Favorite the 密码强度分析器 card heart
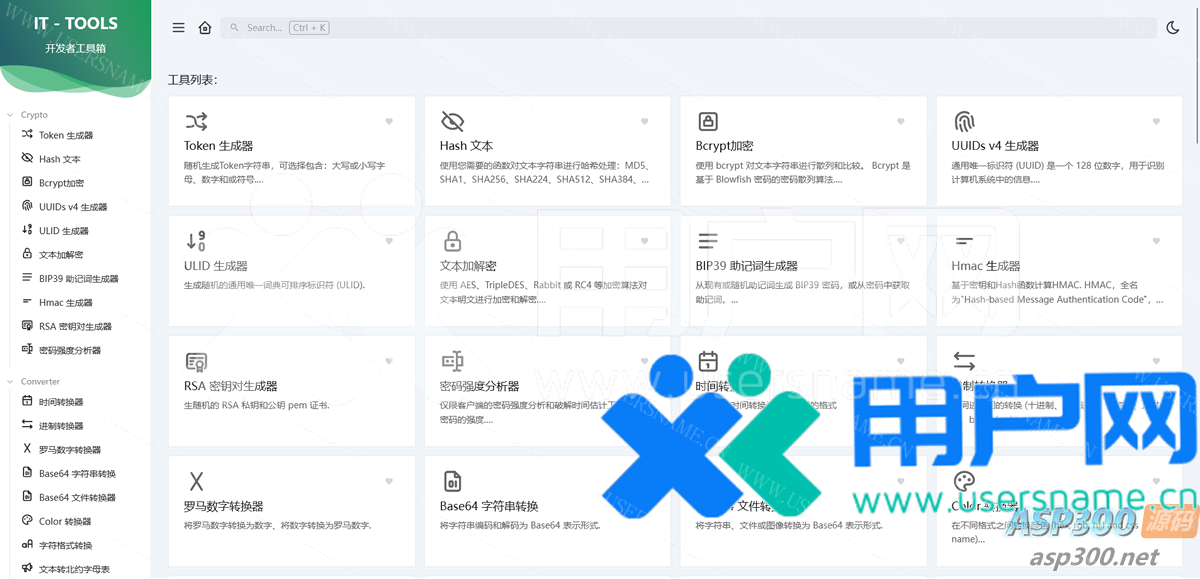 [x=645, y=361]
